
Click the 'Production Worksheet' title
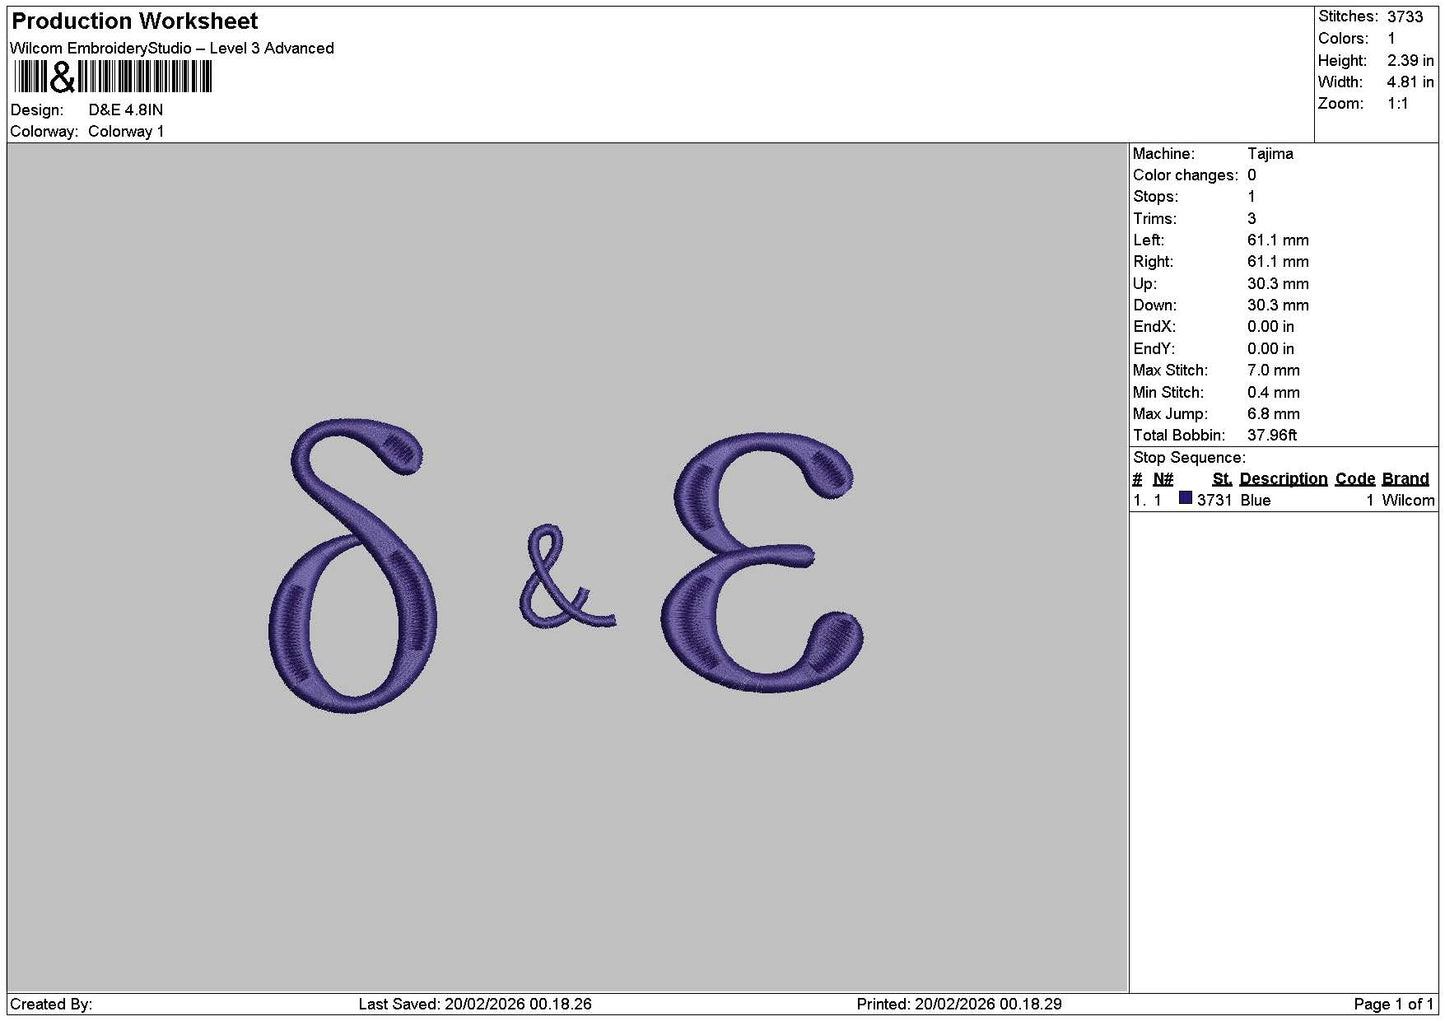(135, 21)
